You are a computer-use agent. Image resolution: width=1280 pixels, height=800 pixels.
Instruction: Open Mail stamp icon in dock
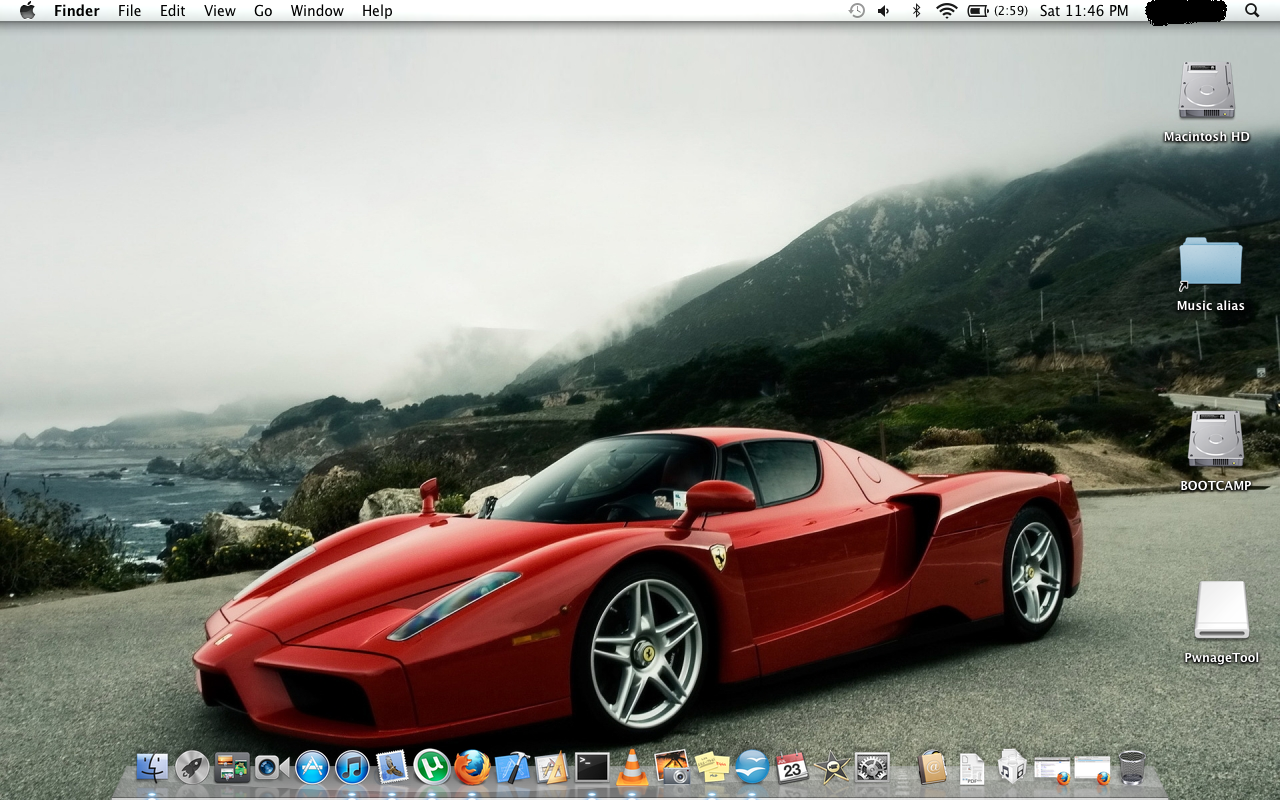tap(392, 768)
